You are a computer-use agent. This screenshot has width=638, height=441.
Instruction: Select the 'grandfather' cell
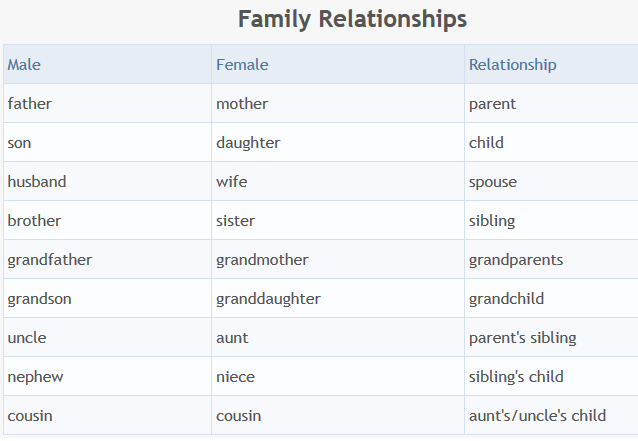click(x=107, y=260)
